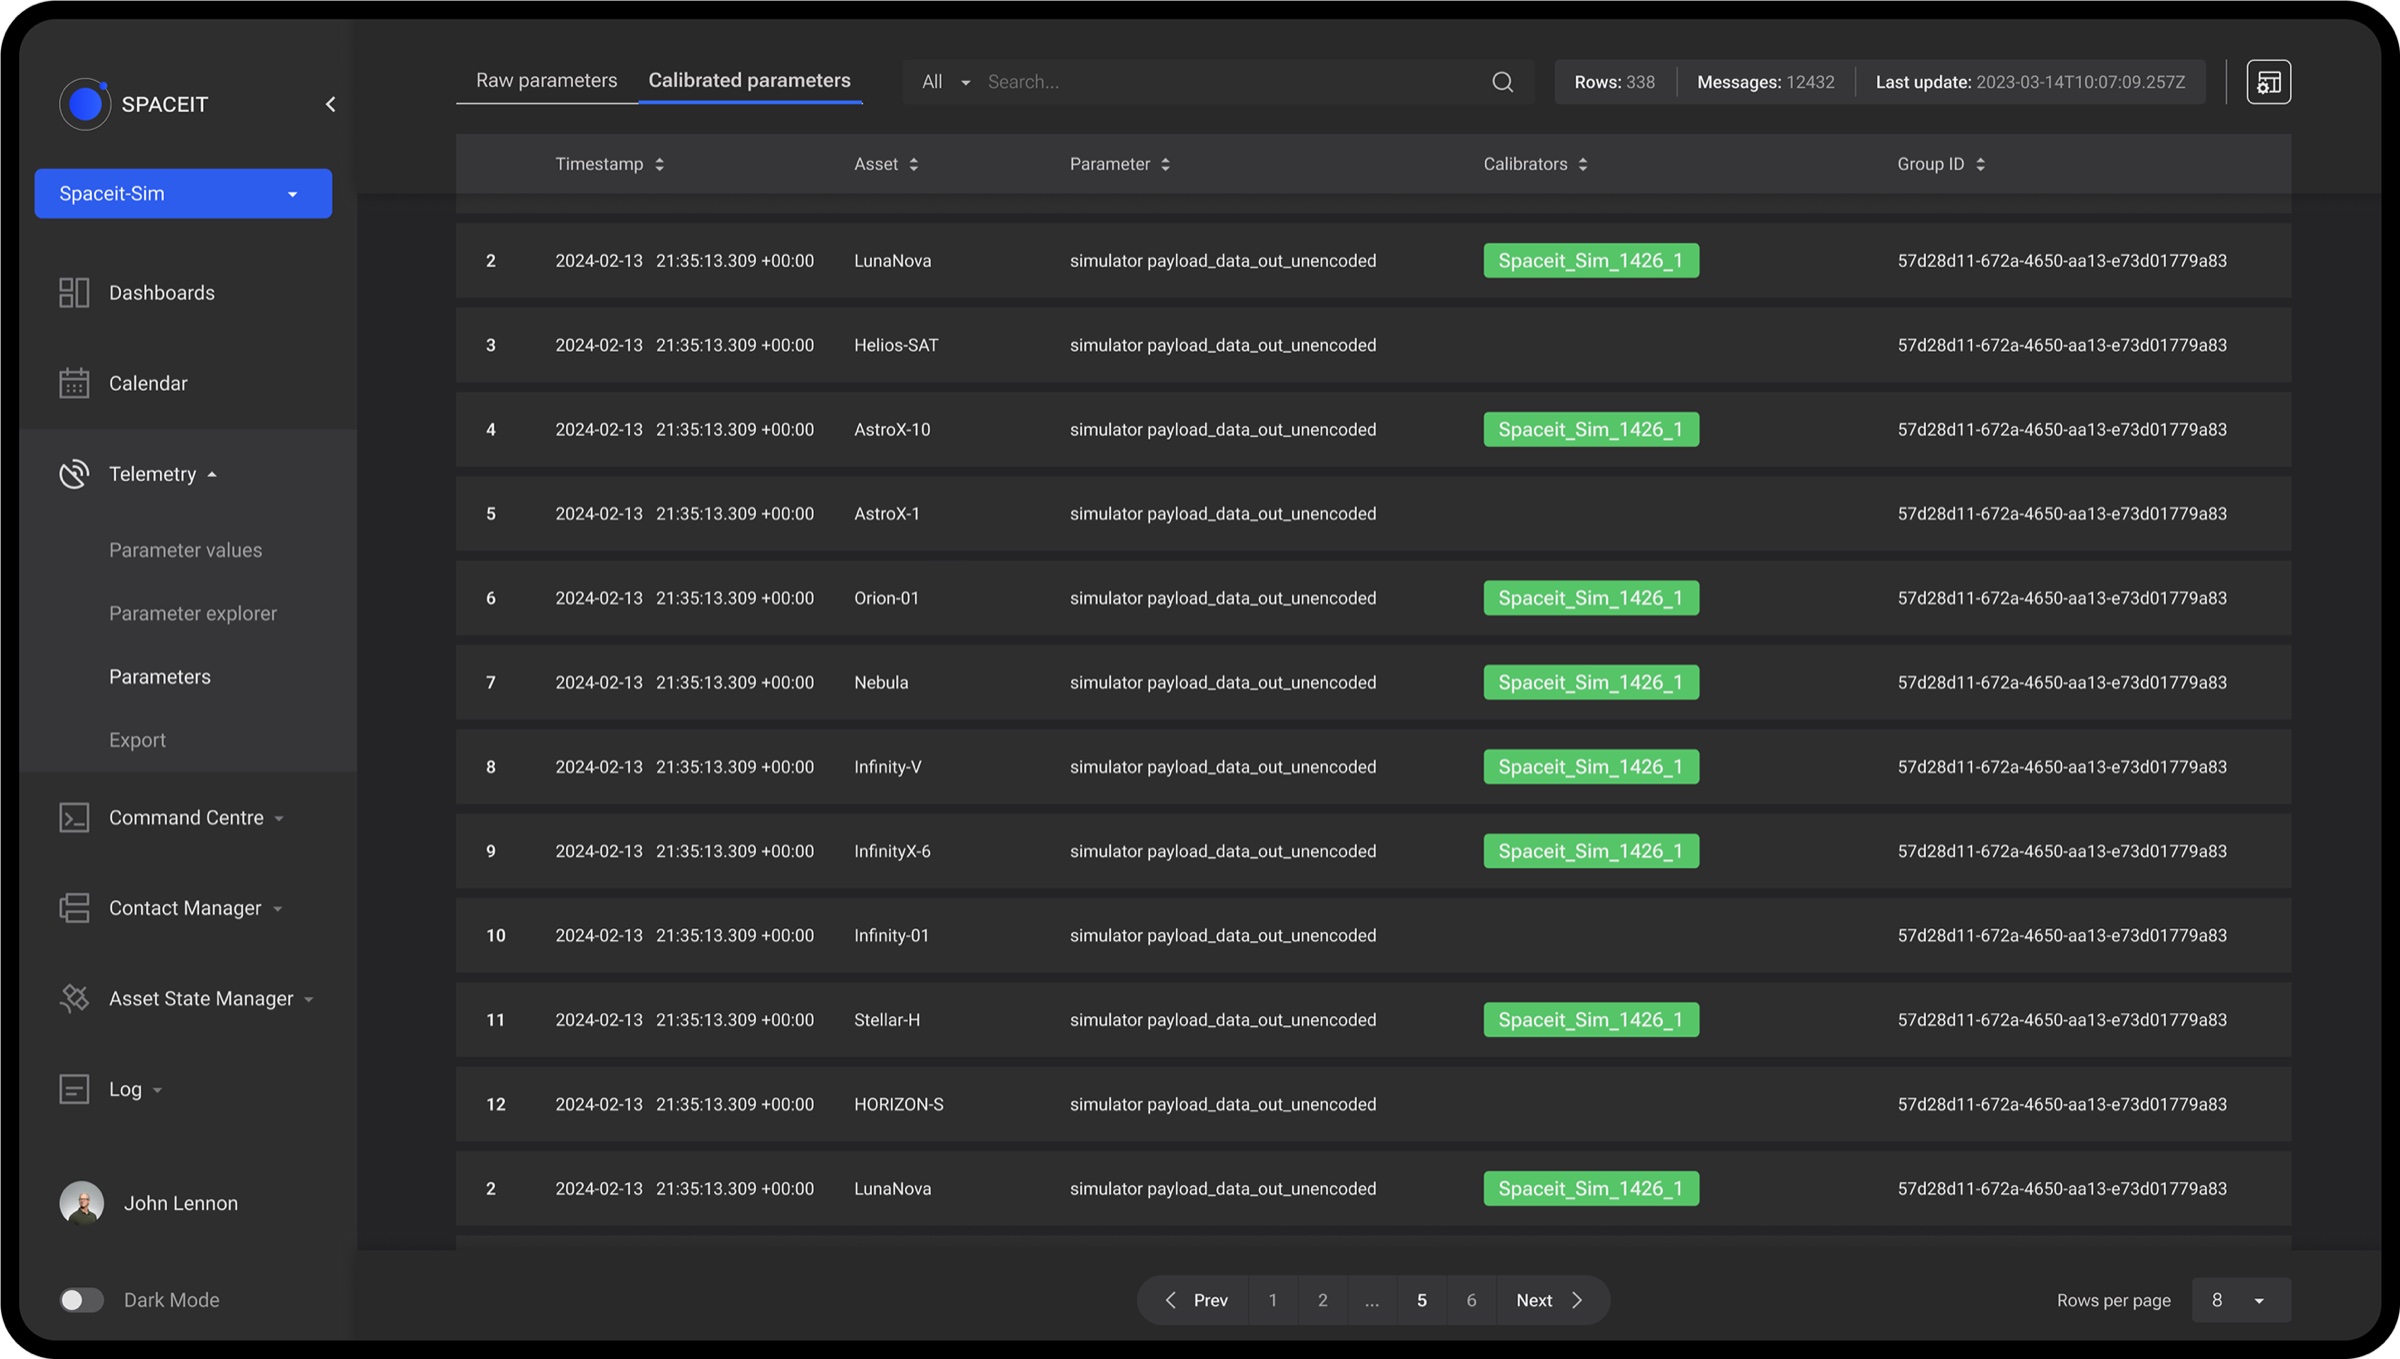Click the Spaceit_Sim_1426_1 tag in Orion-01 row
This screenshot has width=2400, height=1359.
click(x=1591, y=598)
